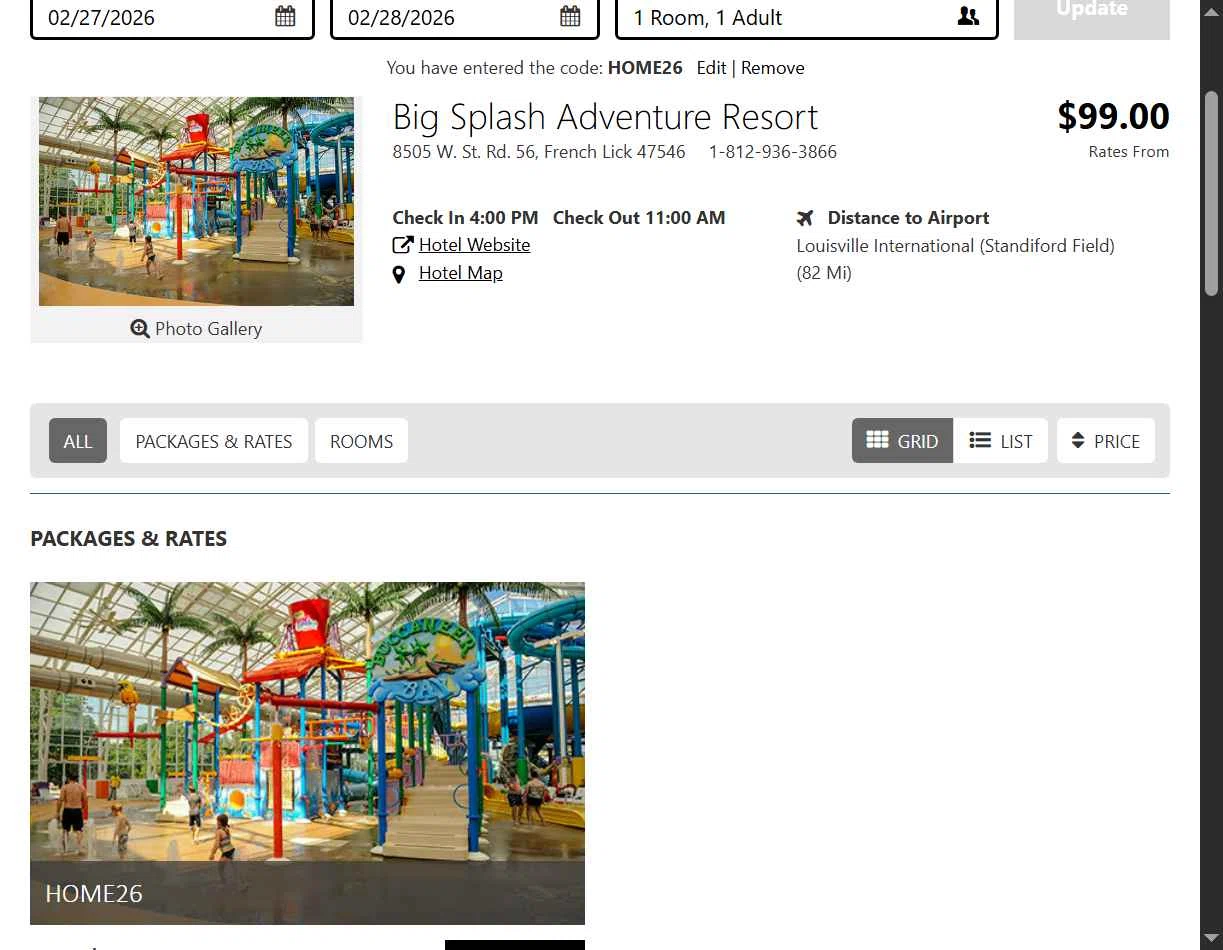
Task: Click the resort waterpark thumbnail photo
Action: (196, 201)
